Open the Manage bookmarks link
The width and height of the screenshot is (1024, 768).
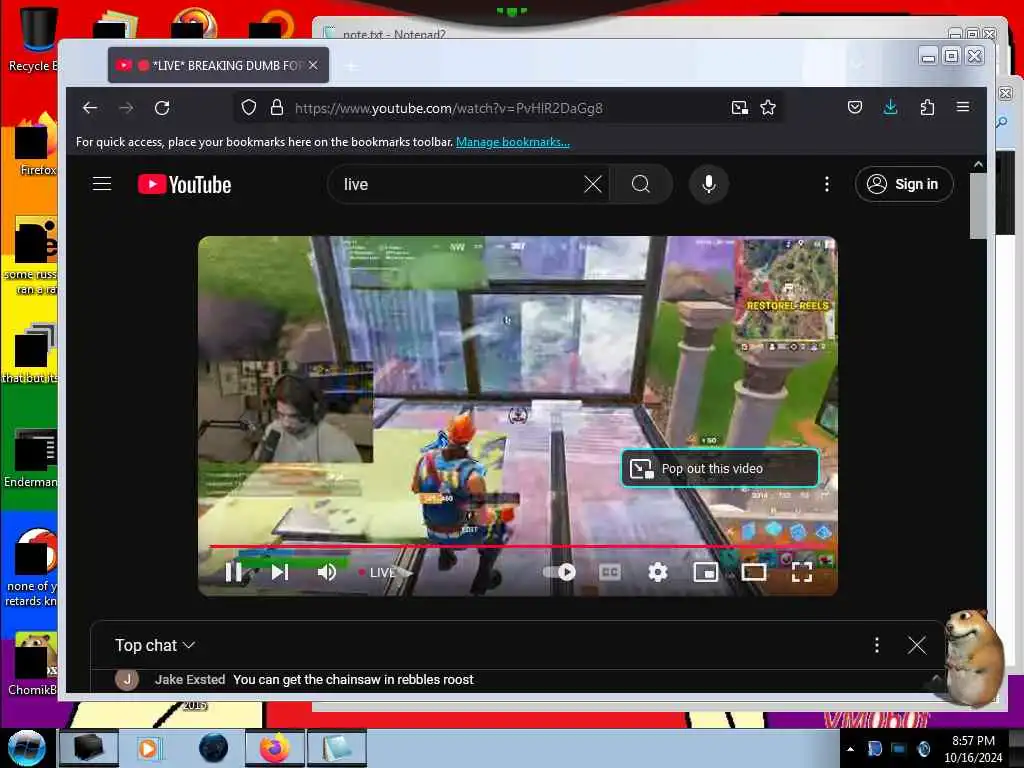tap(513, 142)
